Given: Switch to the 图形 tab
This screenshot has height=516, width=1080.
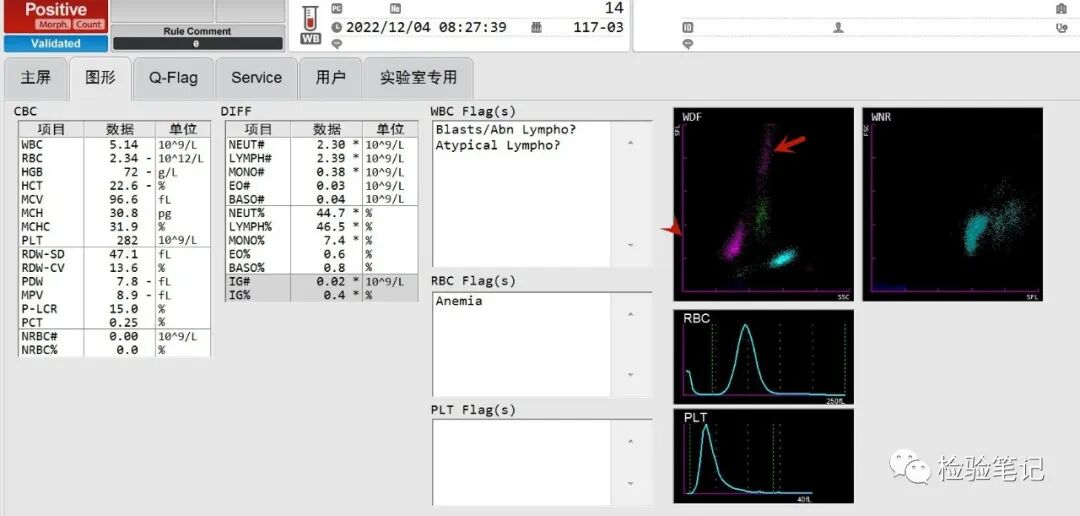Looking at the screenshot, I should 101,78.
